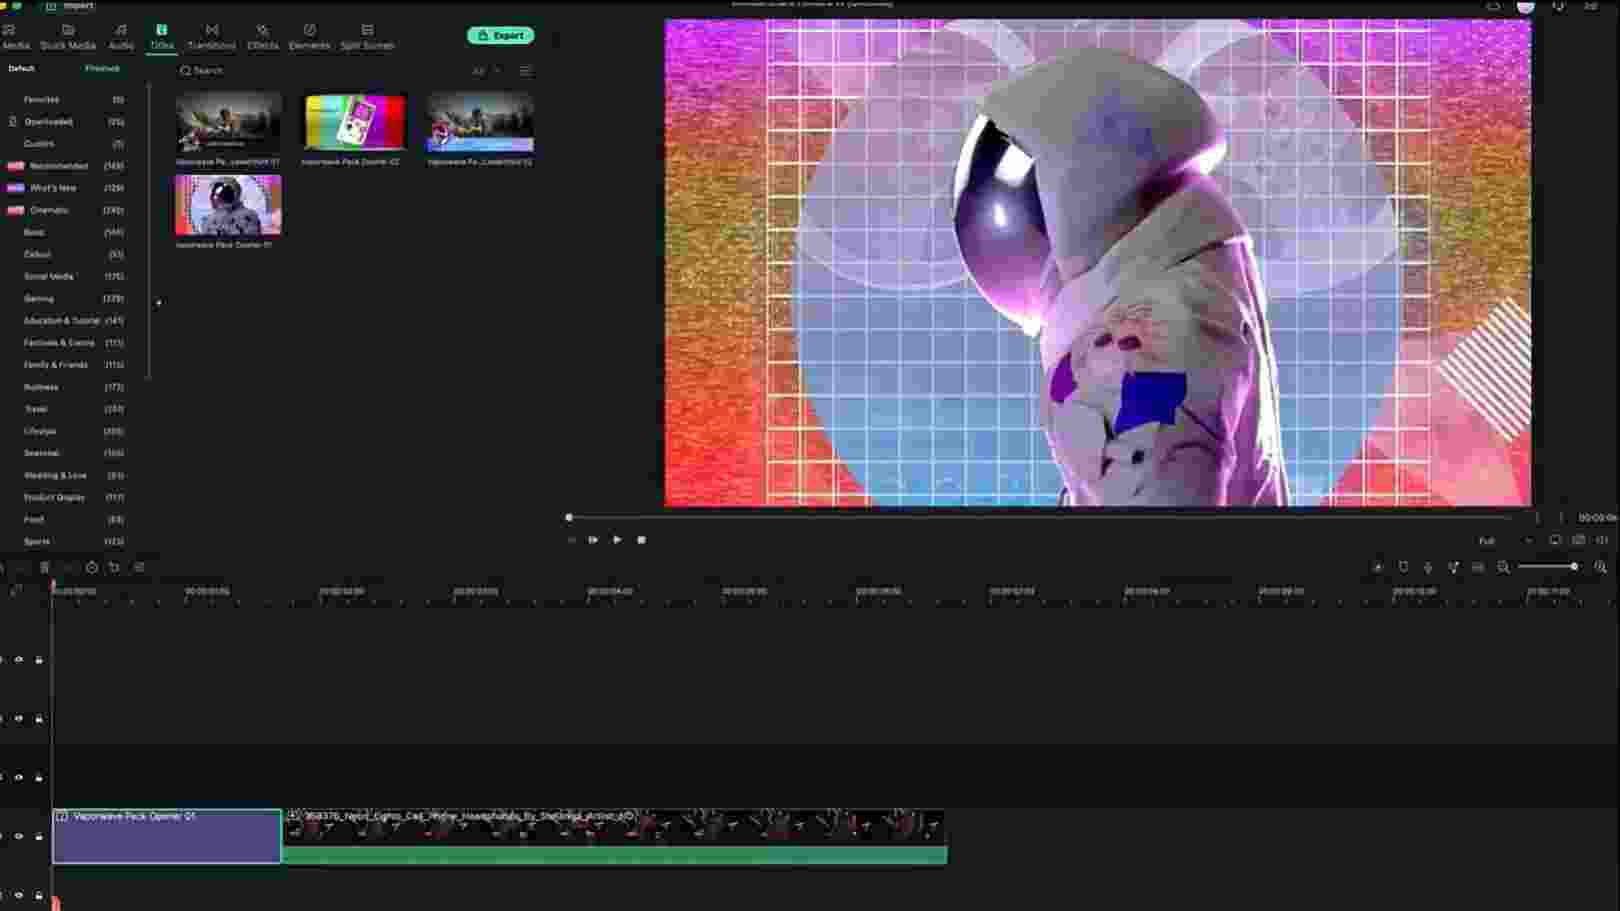Switch to the Default sub-tab

(x=21, y=69)
